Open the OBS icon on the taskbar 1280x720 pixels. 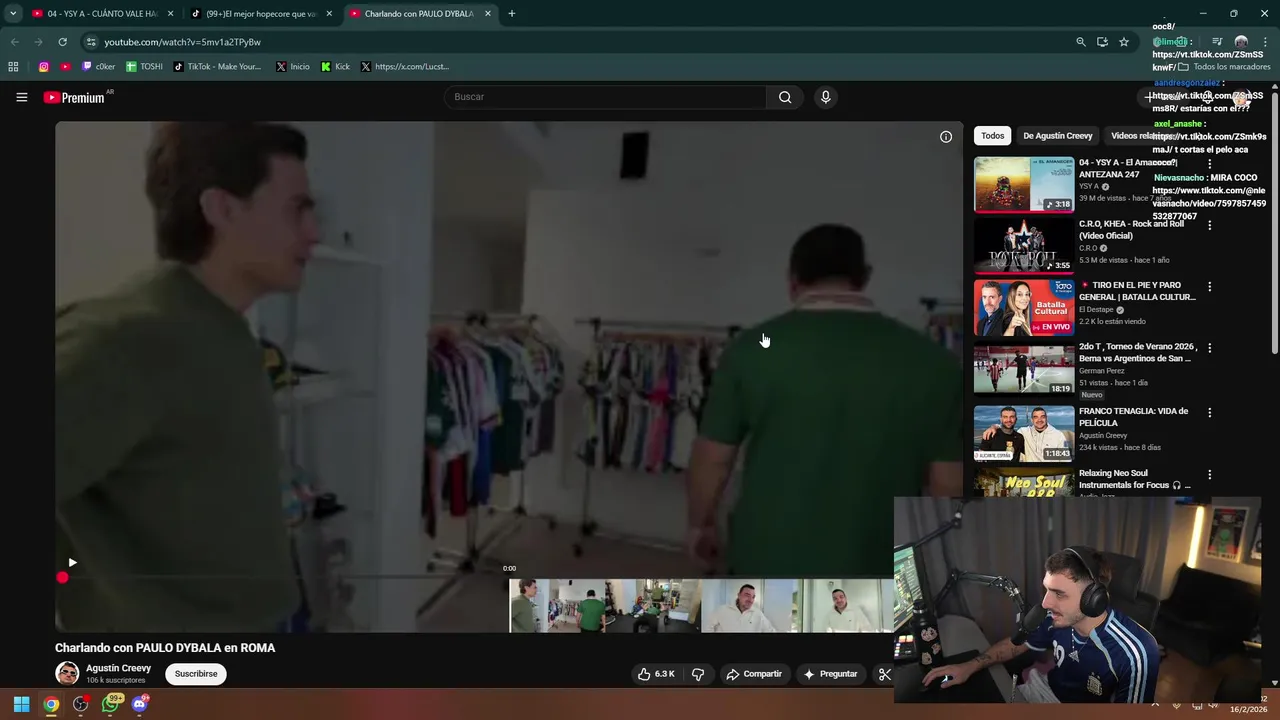81,704
